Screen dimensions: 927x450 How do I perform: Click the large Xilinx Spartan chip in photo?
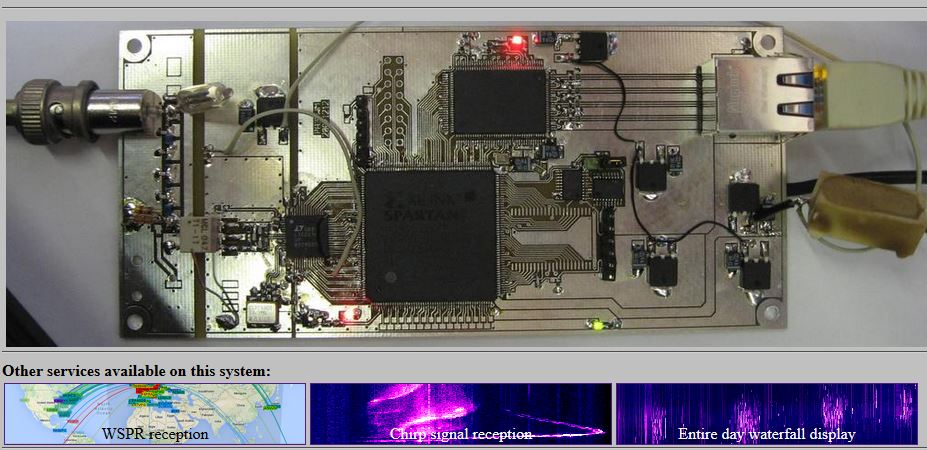pos(431,233)
